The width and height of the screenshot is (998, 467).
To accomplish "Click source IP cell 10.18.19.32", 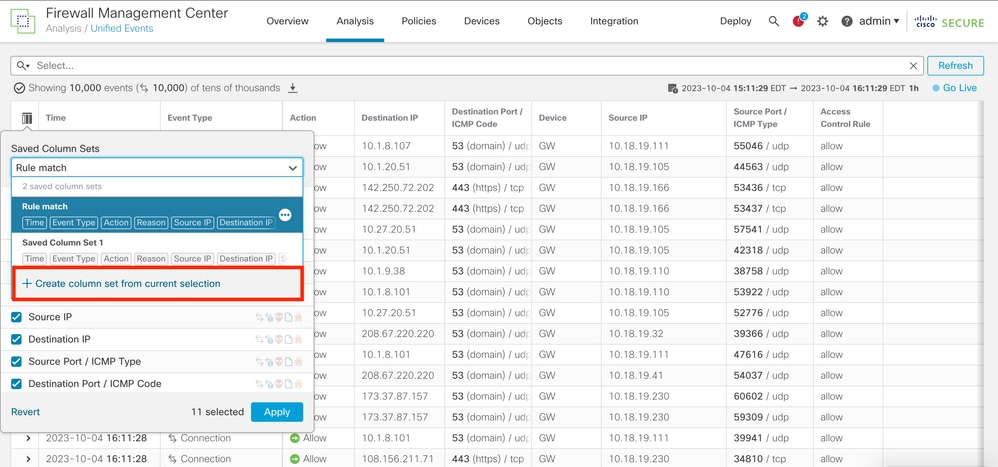I will click(x=636, y=333).
